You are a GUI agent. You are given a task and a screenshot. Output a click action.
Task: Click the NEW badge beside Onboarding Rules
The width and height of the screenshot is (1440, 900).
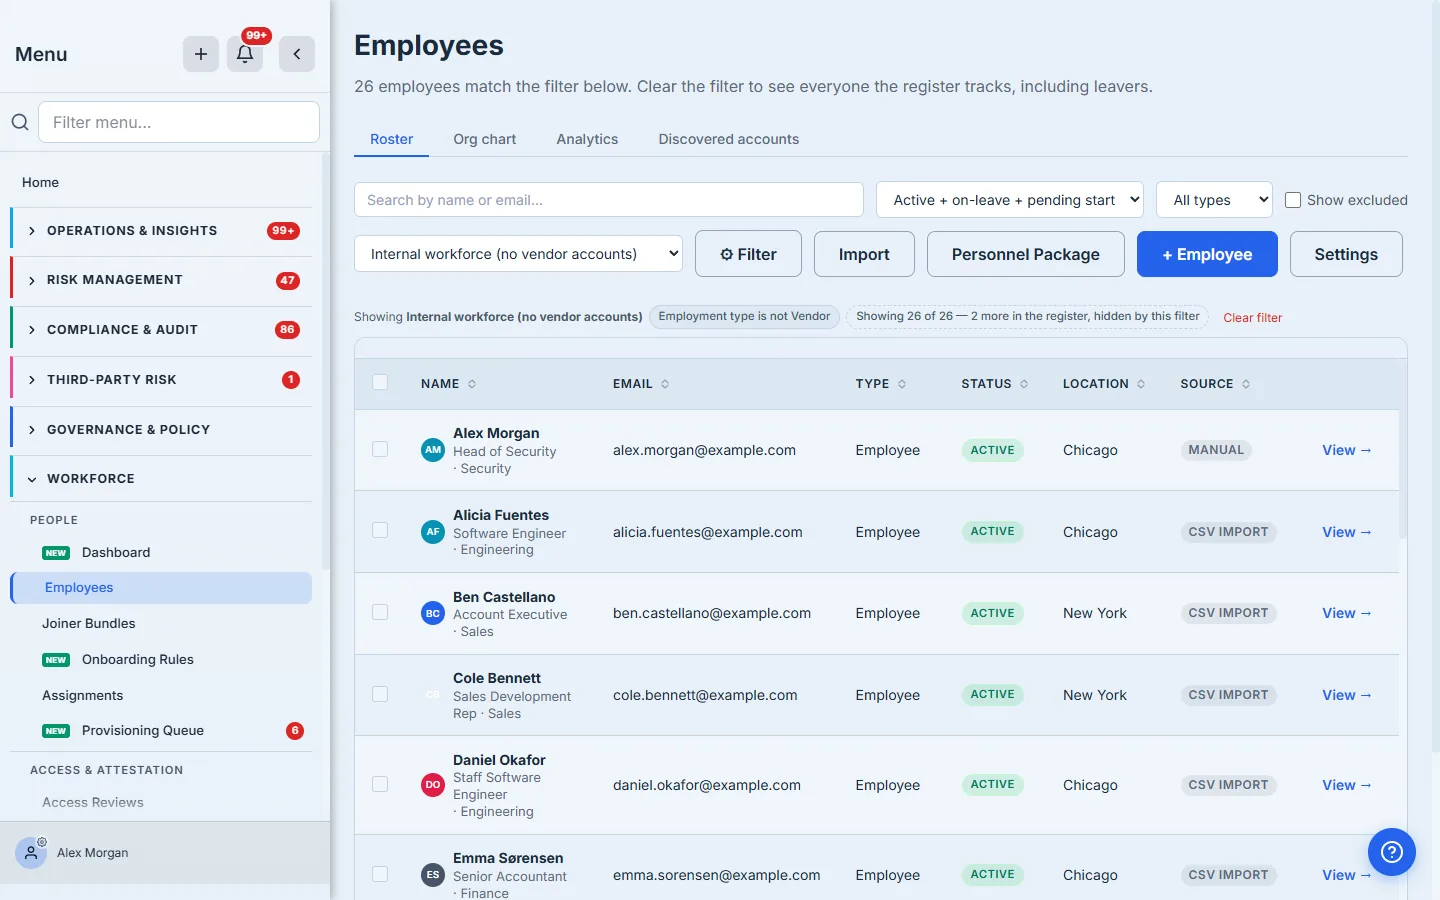click(56, 660)
